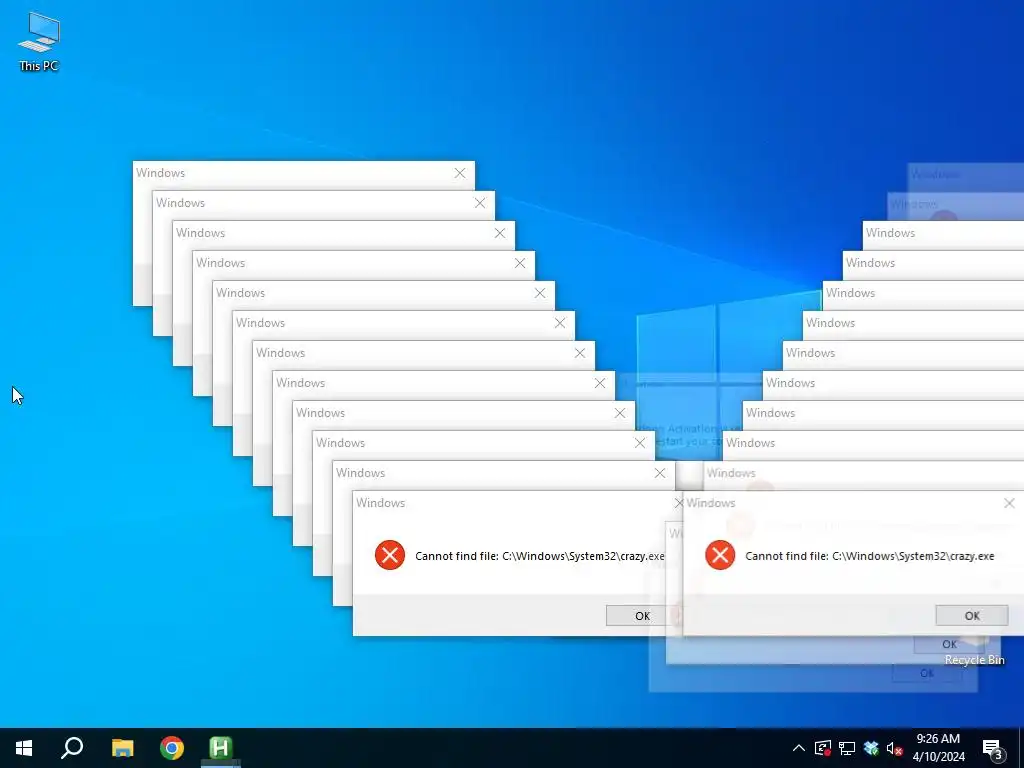Close the rearmost dialog of the left cascade
Image resolution: width=1024 pixels, height=768 pixels.
(460, 173)
